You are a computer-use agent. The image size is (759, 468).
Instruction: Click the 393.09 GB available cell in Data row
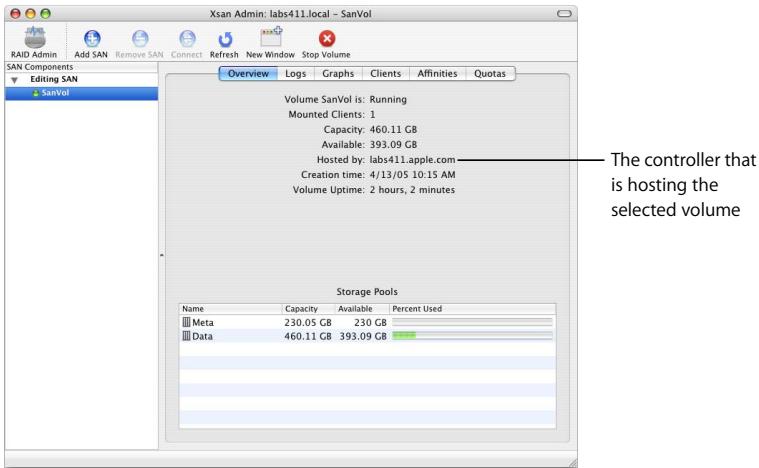[363, 336]
